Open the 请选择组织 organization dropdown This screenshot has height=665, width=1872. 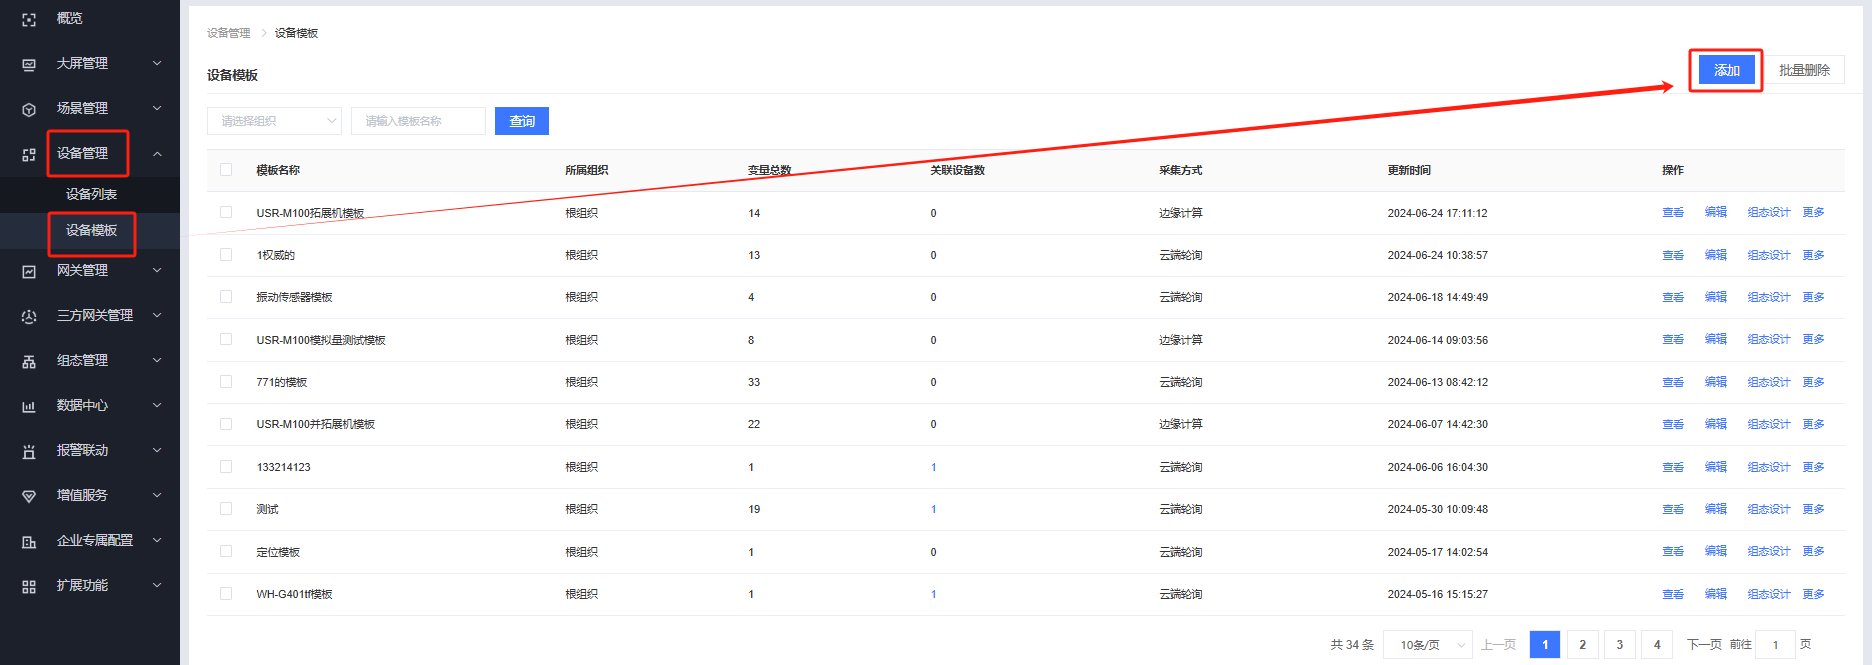(274, 121)
